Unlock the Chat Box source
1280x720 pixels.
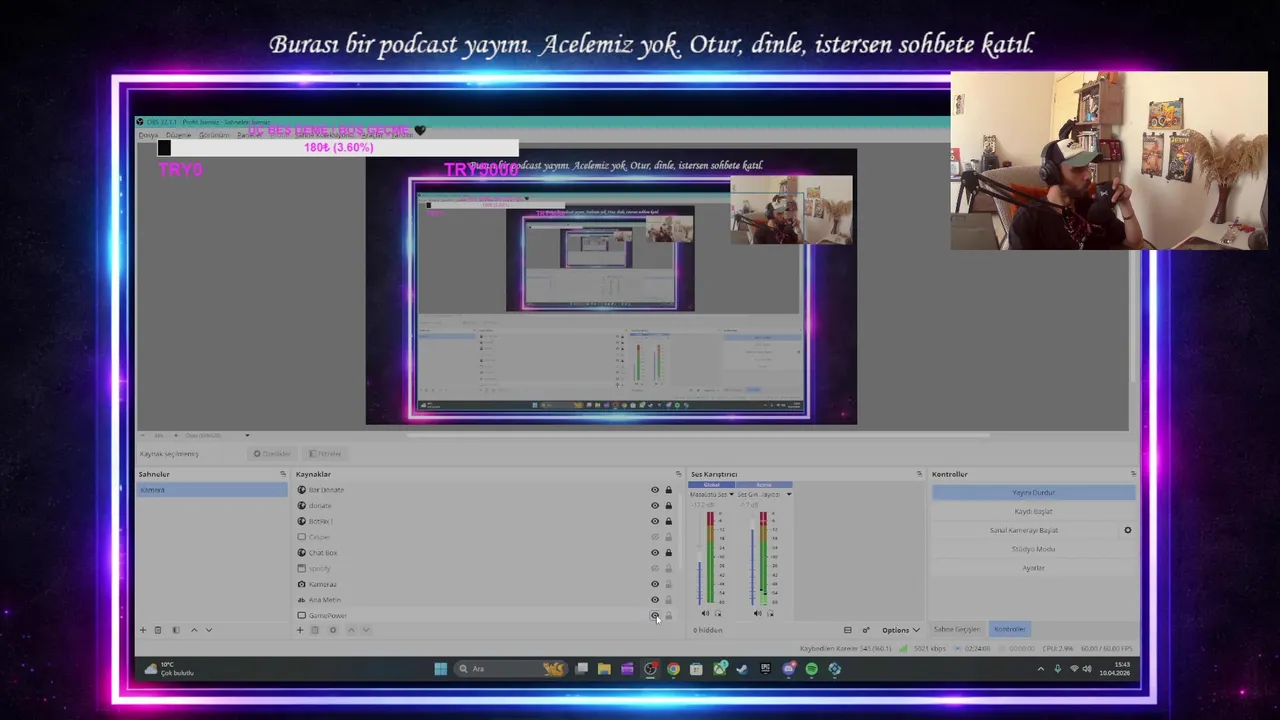coord(669,553)
